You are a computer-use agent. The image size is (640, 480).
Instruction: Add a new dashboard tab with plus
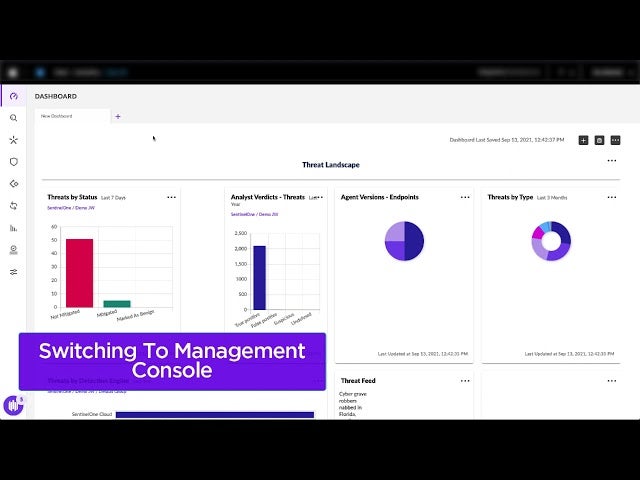click(117, 116)
